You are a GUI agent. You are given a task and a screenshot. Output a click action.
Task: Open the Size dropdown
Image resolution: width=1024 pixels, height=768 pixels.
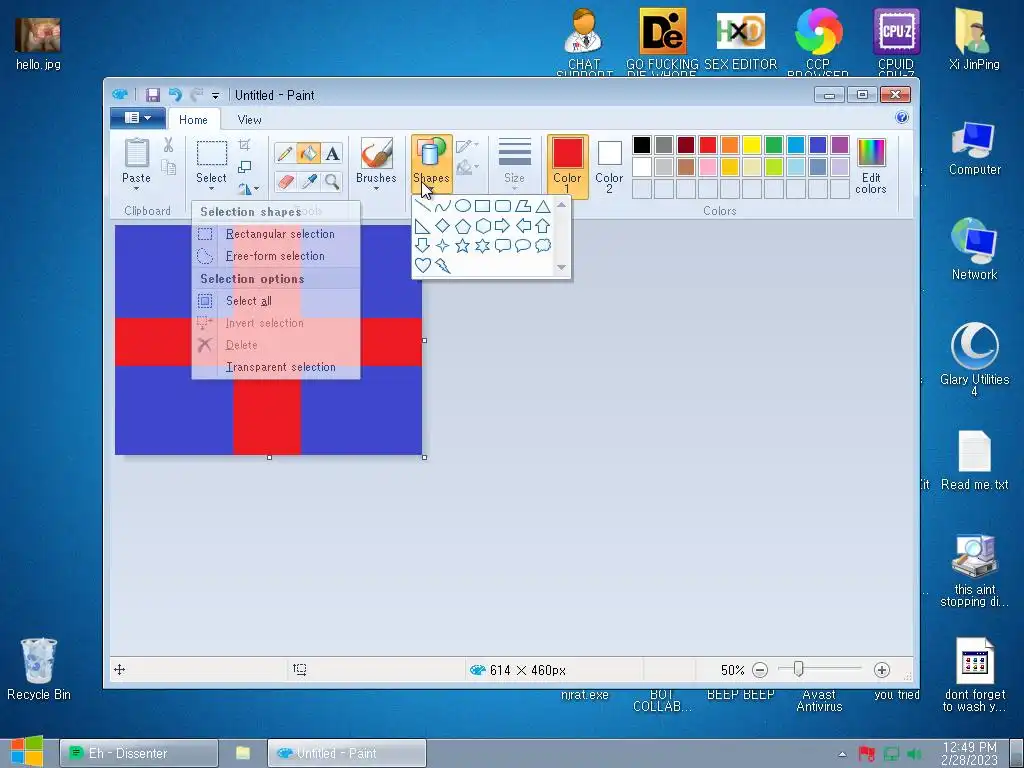tap(515, 163)
